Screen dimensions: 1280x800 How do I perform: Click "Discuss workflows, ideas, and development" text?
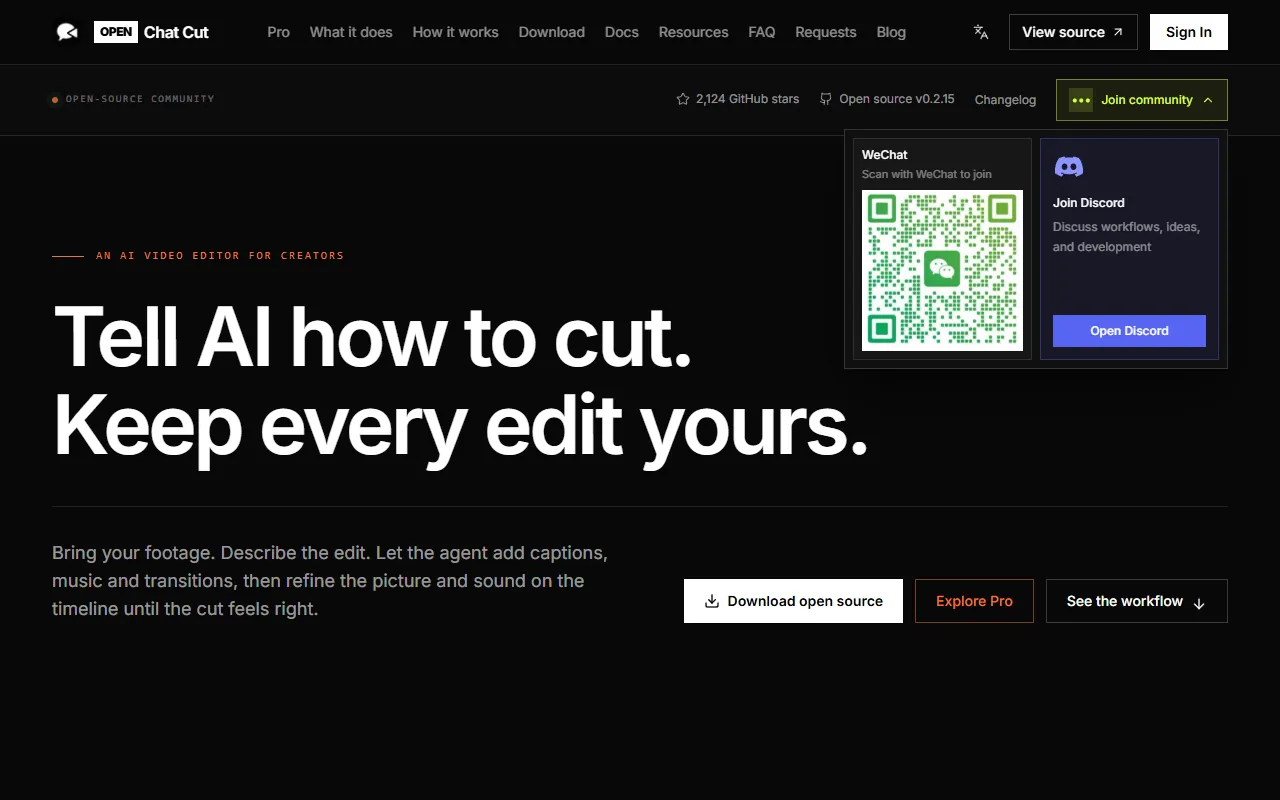[x=1127, y=237]
